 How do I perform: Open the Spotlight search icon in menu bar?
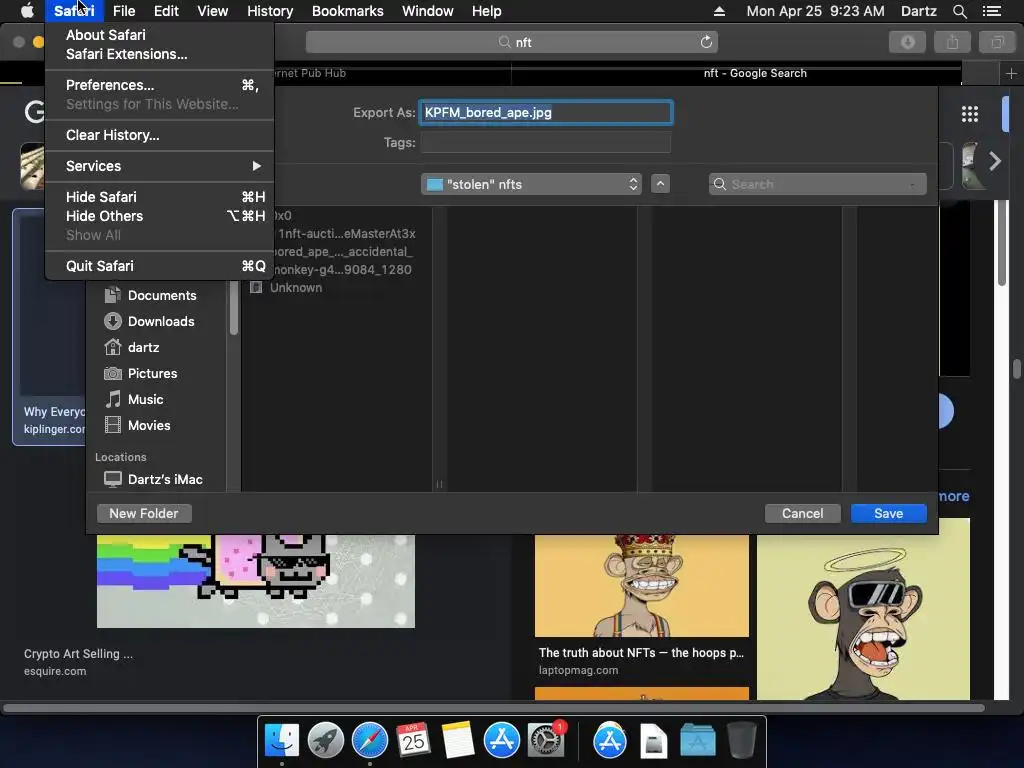pos(959,11)
